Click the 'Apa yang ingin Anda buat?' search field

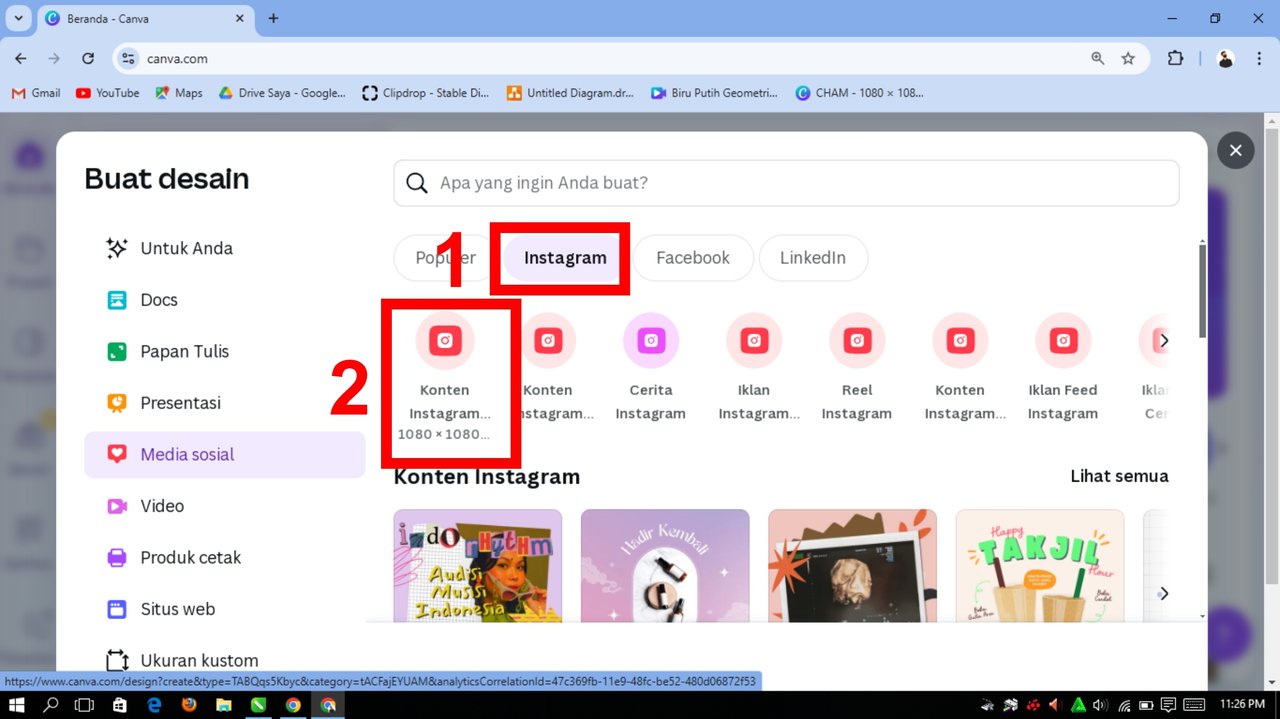(786, 183)
